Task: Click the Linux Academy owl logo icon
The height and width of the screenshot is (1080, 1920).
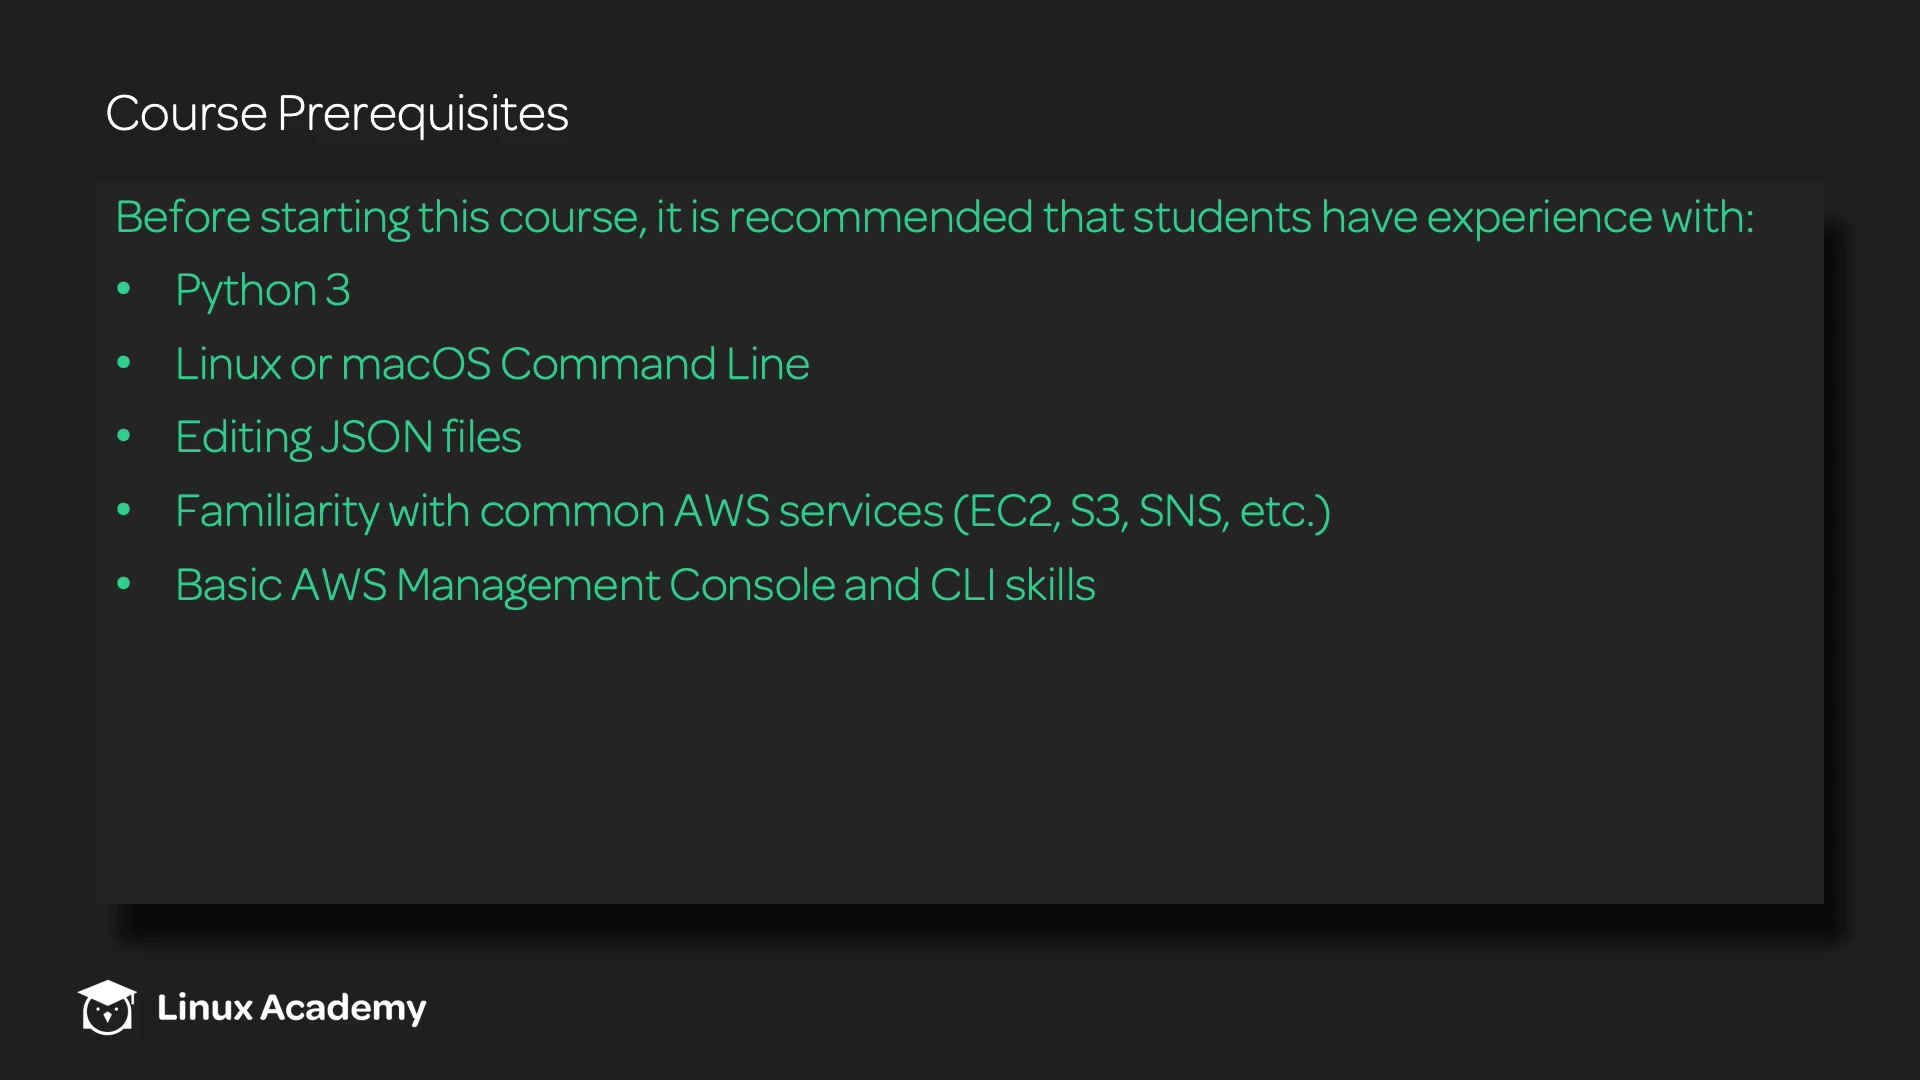Action: [107, 1007]
